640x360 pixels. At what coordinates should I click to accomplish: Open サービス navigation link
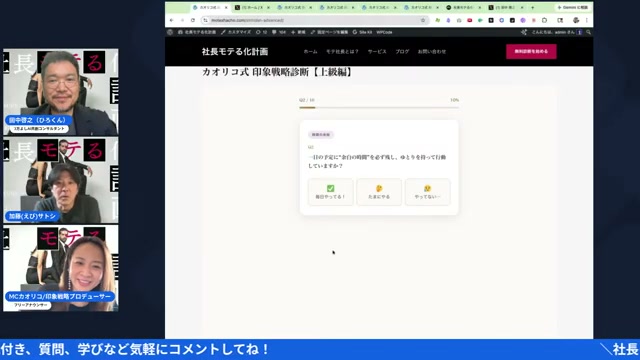pyautogui.click(x=377, y=51)
